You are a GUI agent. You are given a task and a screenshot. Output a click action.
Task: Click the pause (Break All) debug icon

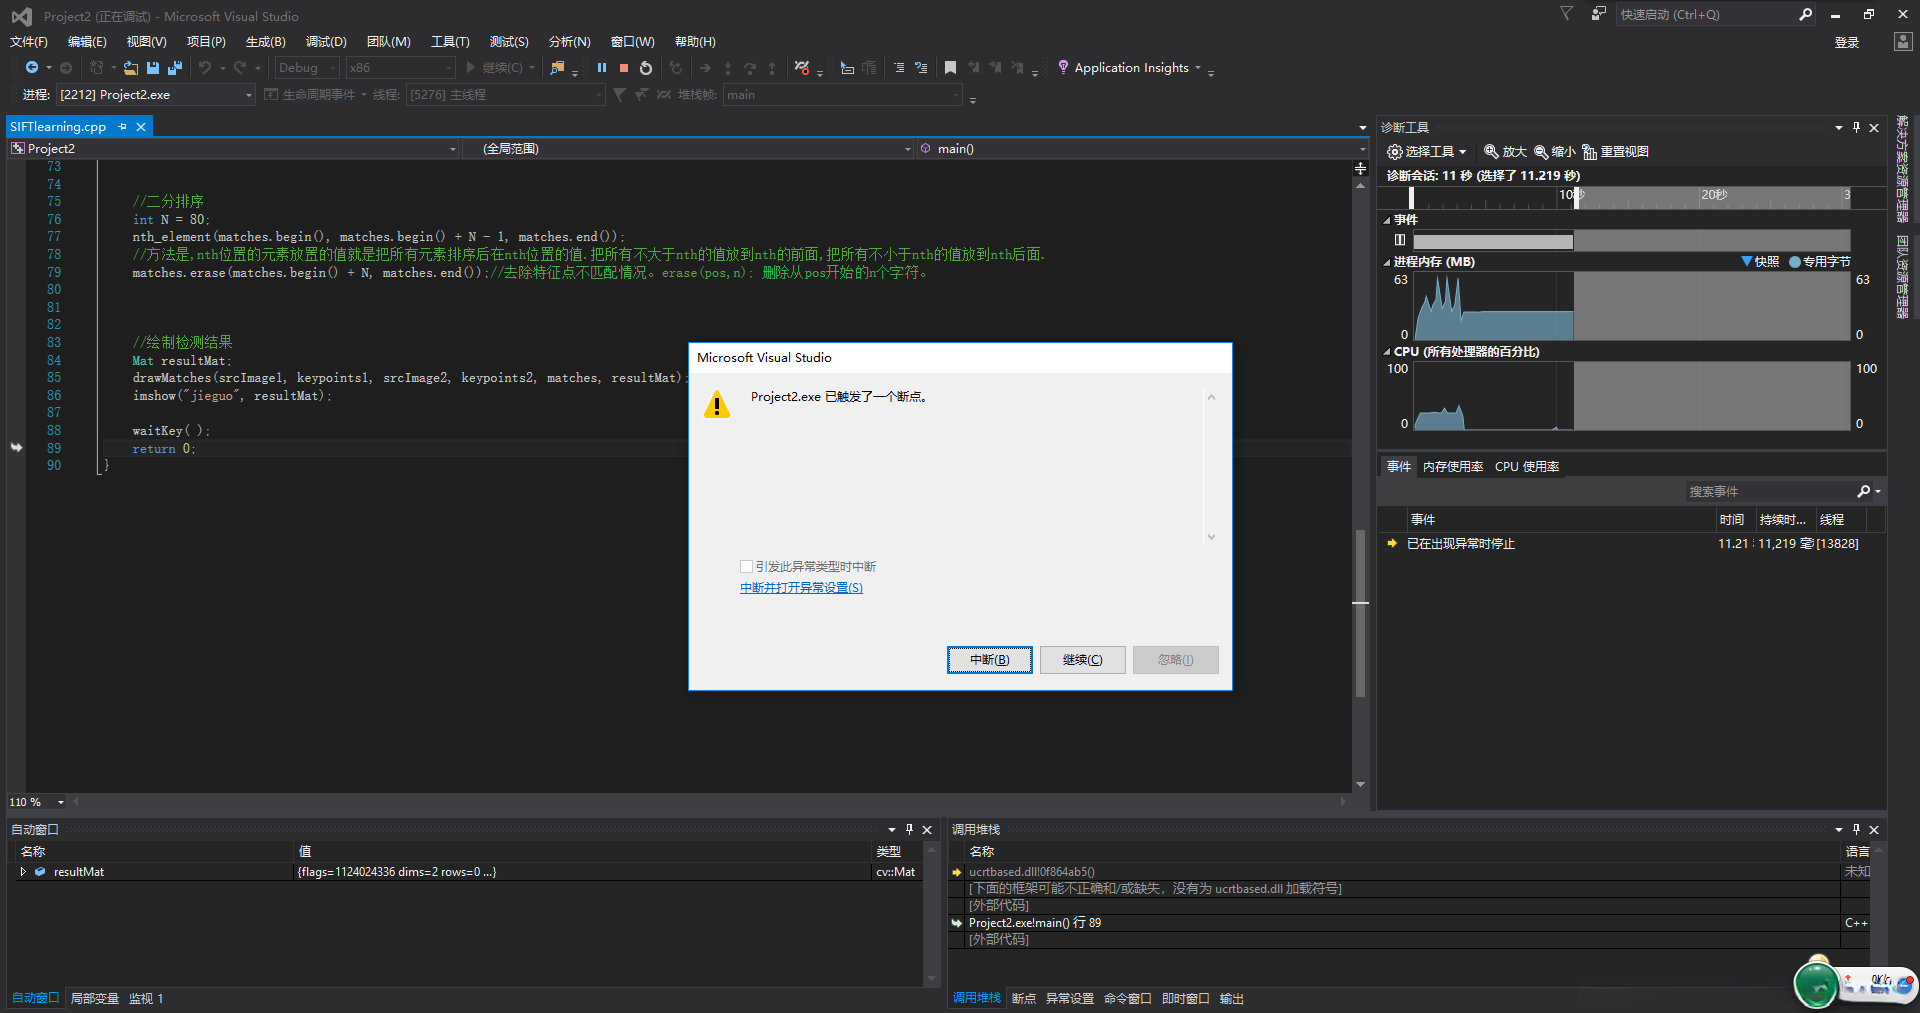601,68
